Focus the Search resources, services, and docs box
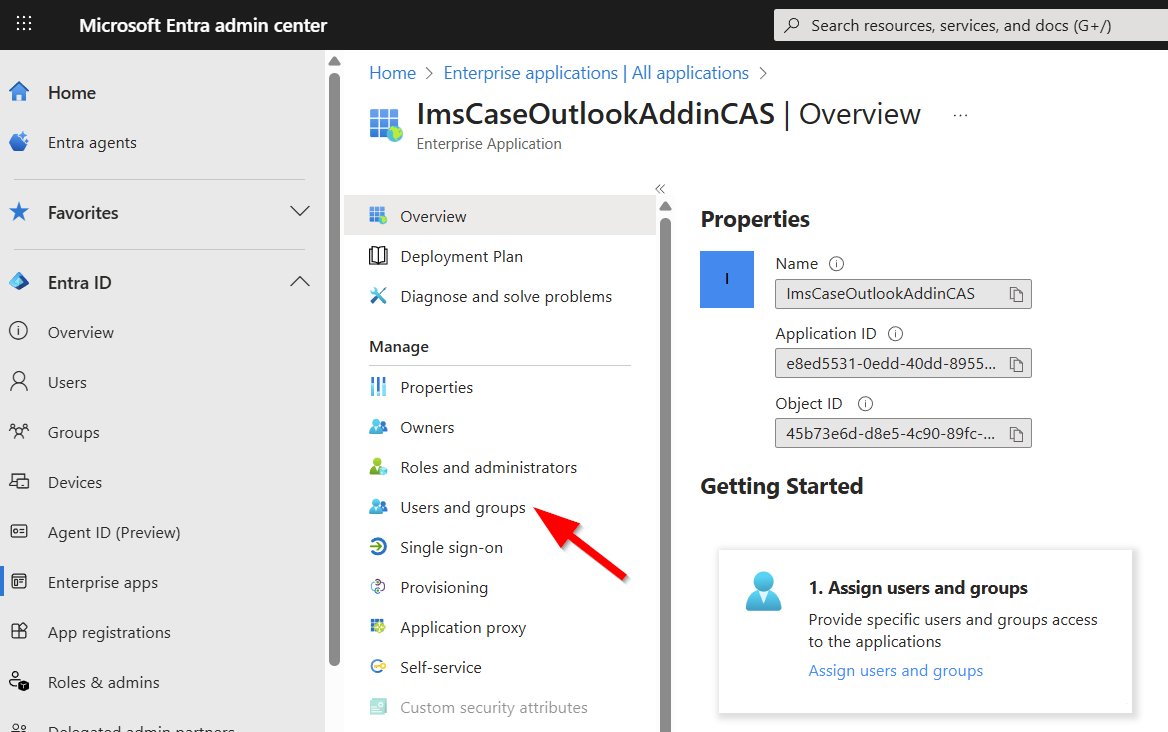 click(x=971, y=25)
